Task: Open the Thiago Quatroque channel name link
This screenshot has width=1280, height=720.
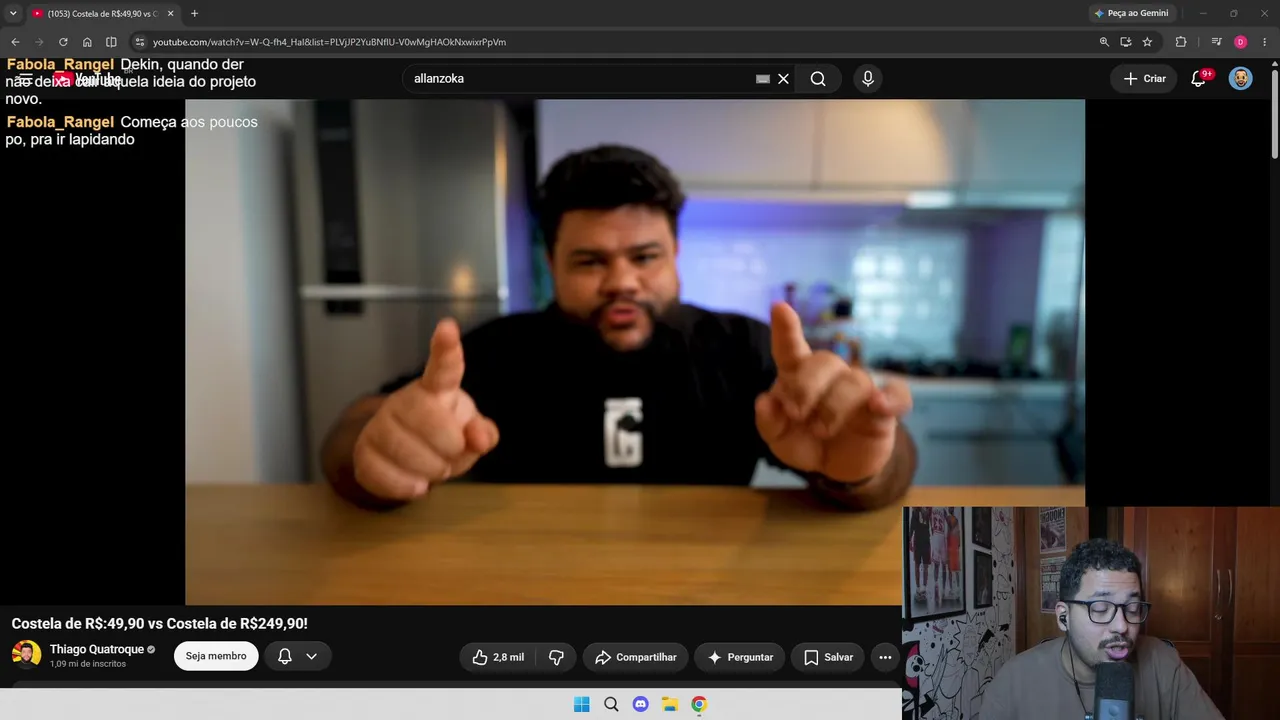Action: click(97, 649)
